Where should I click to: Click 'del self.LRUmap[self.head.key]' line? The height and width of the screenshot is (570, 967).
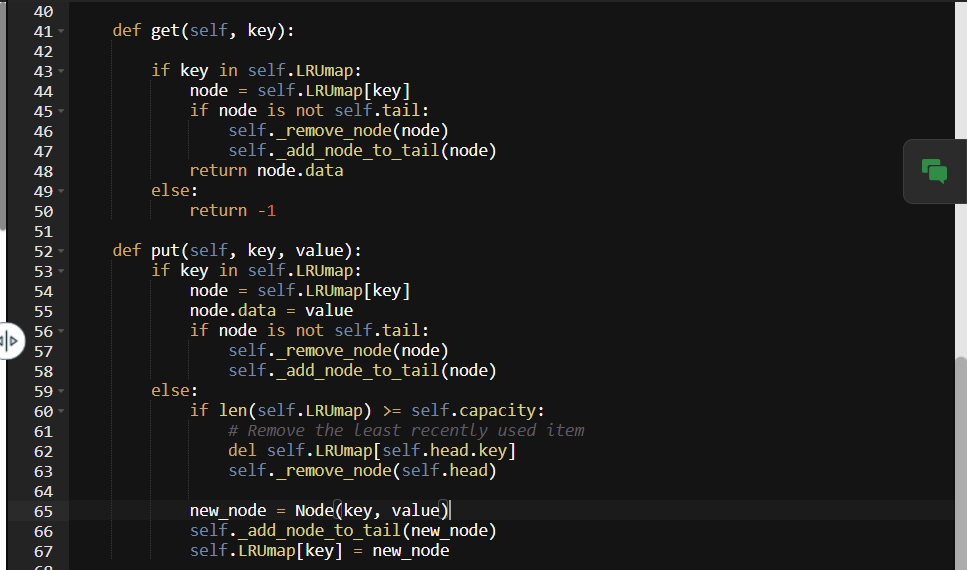point(372,450)
